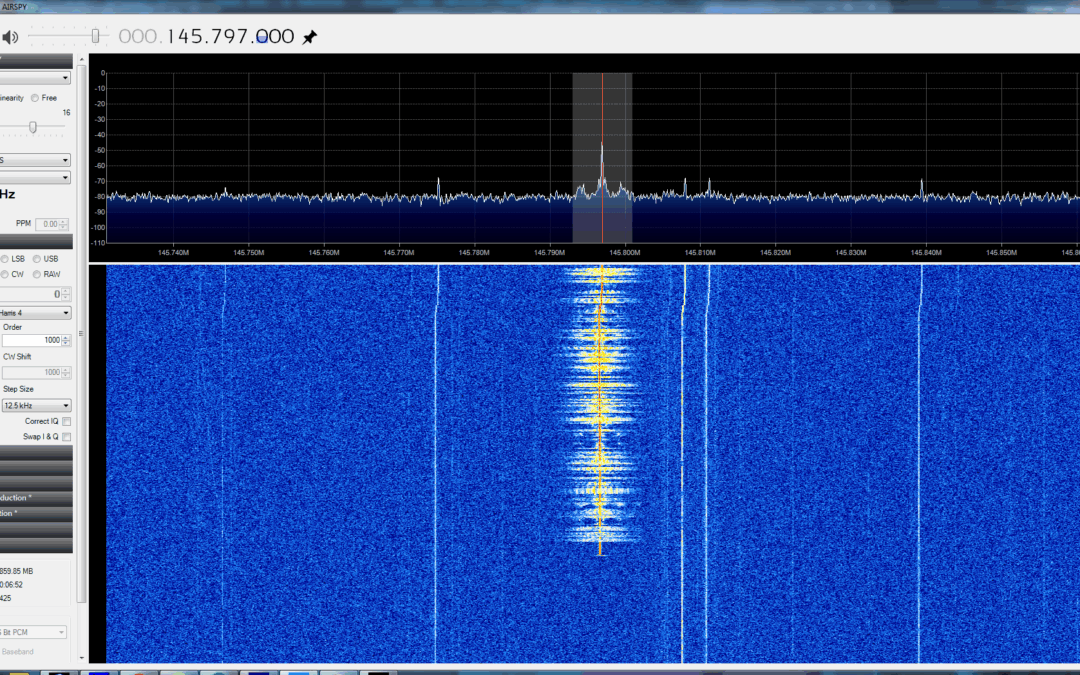Screen dimensions: 1080x675
Task: Click the 145.820M frequency axis label
Action: tap(776, 253)
